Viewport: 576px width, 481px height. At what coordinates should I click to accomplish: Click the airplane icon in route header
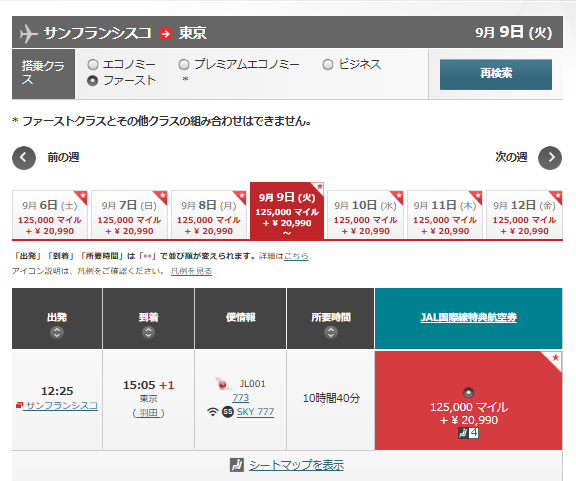click(x=28, y=33)
